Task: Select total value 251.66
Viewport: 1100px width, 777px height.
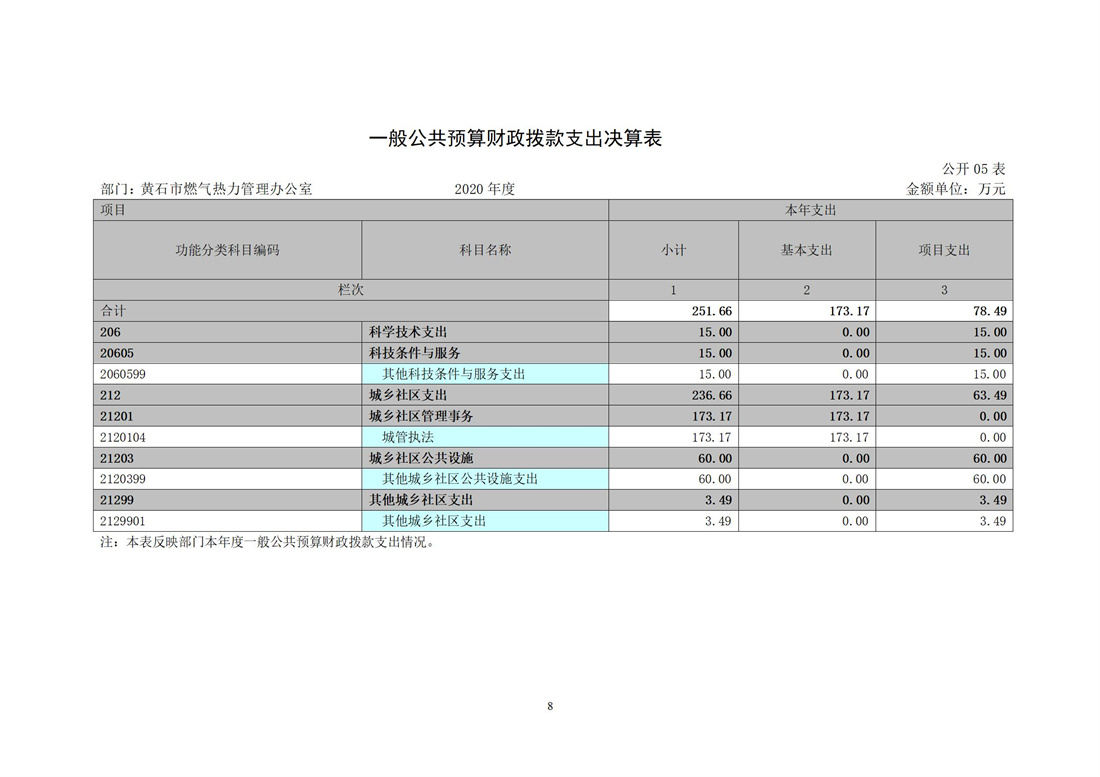Action: coord(711,311)
